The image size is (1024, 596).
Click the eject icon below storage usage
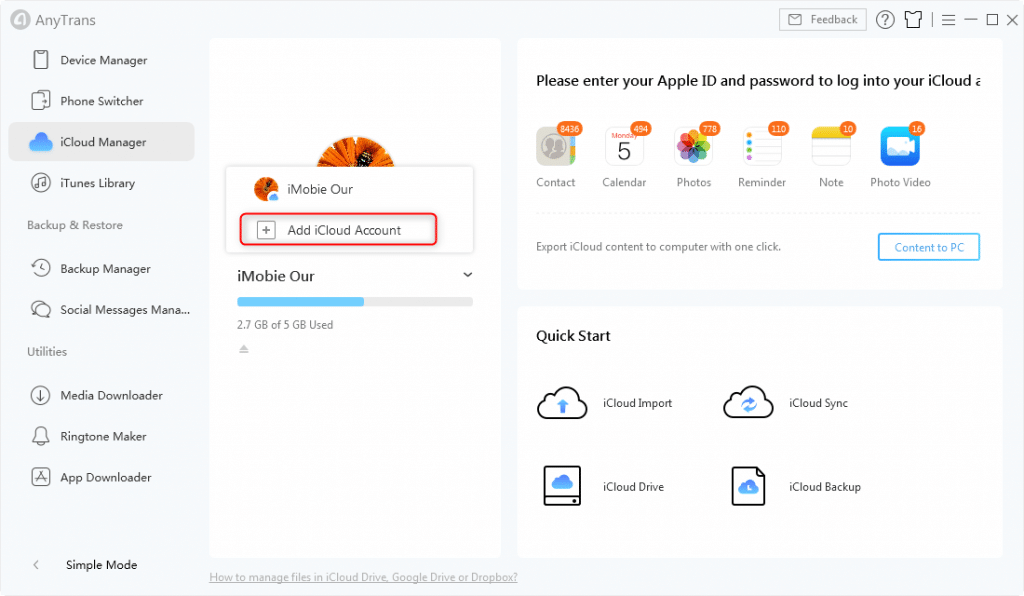(244, 349)
